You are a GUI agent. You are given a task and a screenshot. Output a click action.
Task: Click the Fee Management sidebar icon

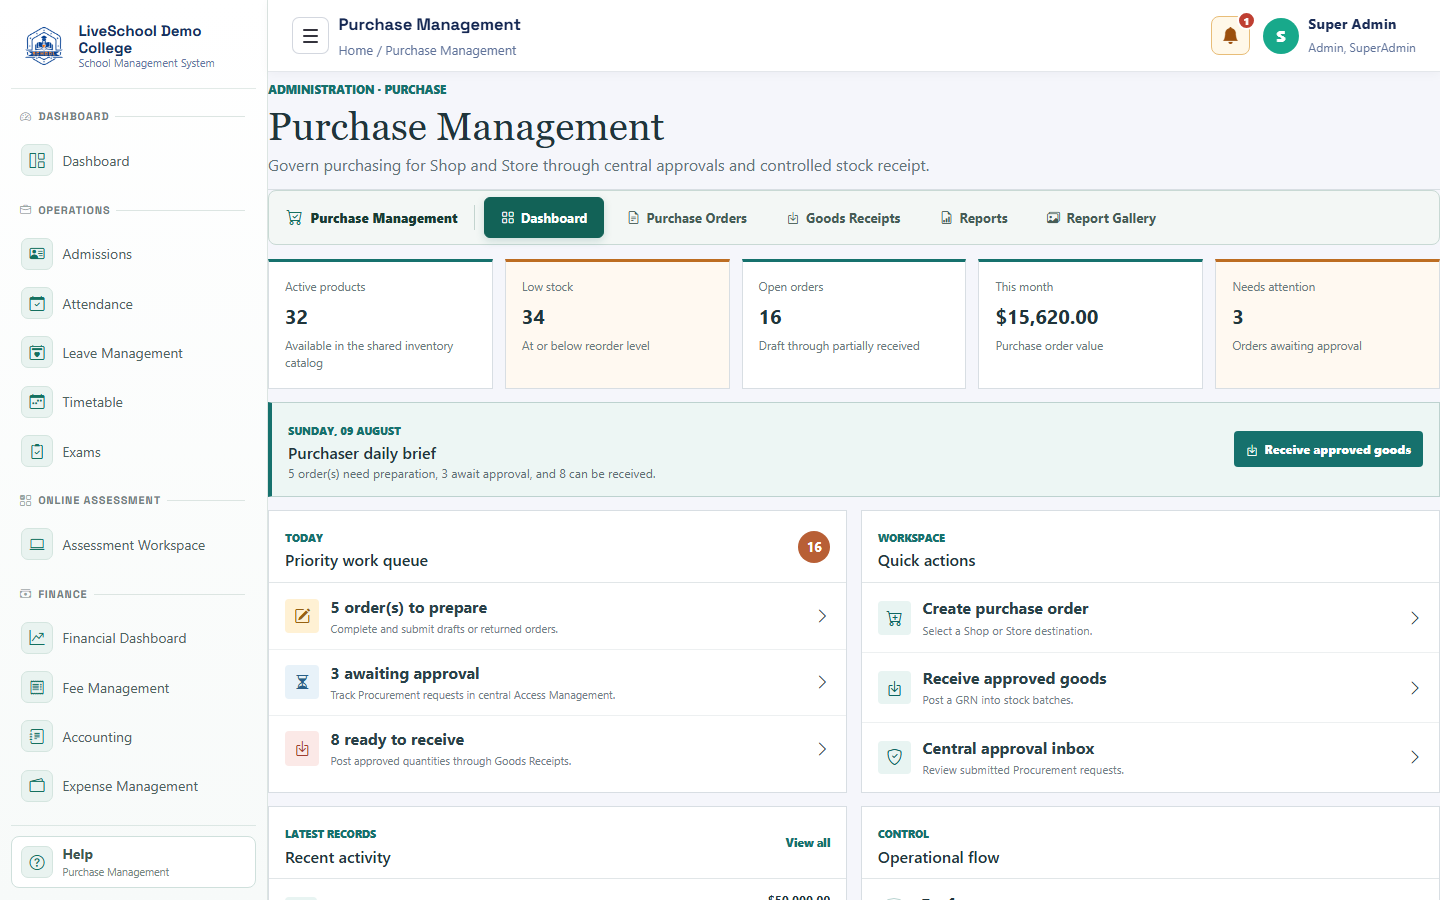[x=37, y=688]
